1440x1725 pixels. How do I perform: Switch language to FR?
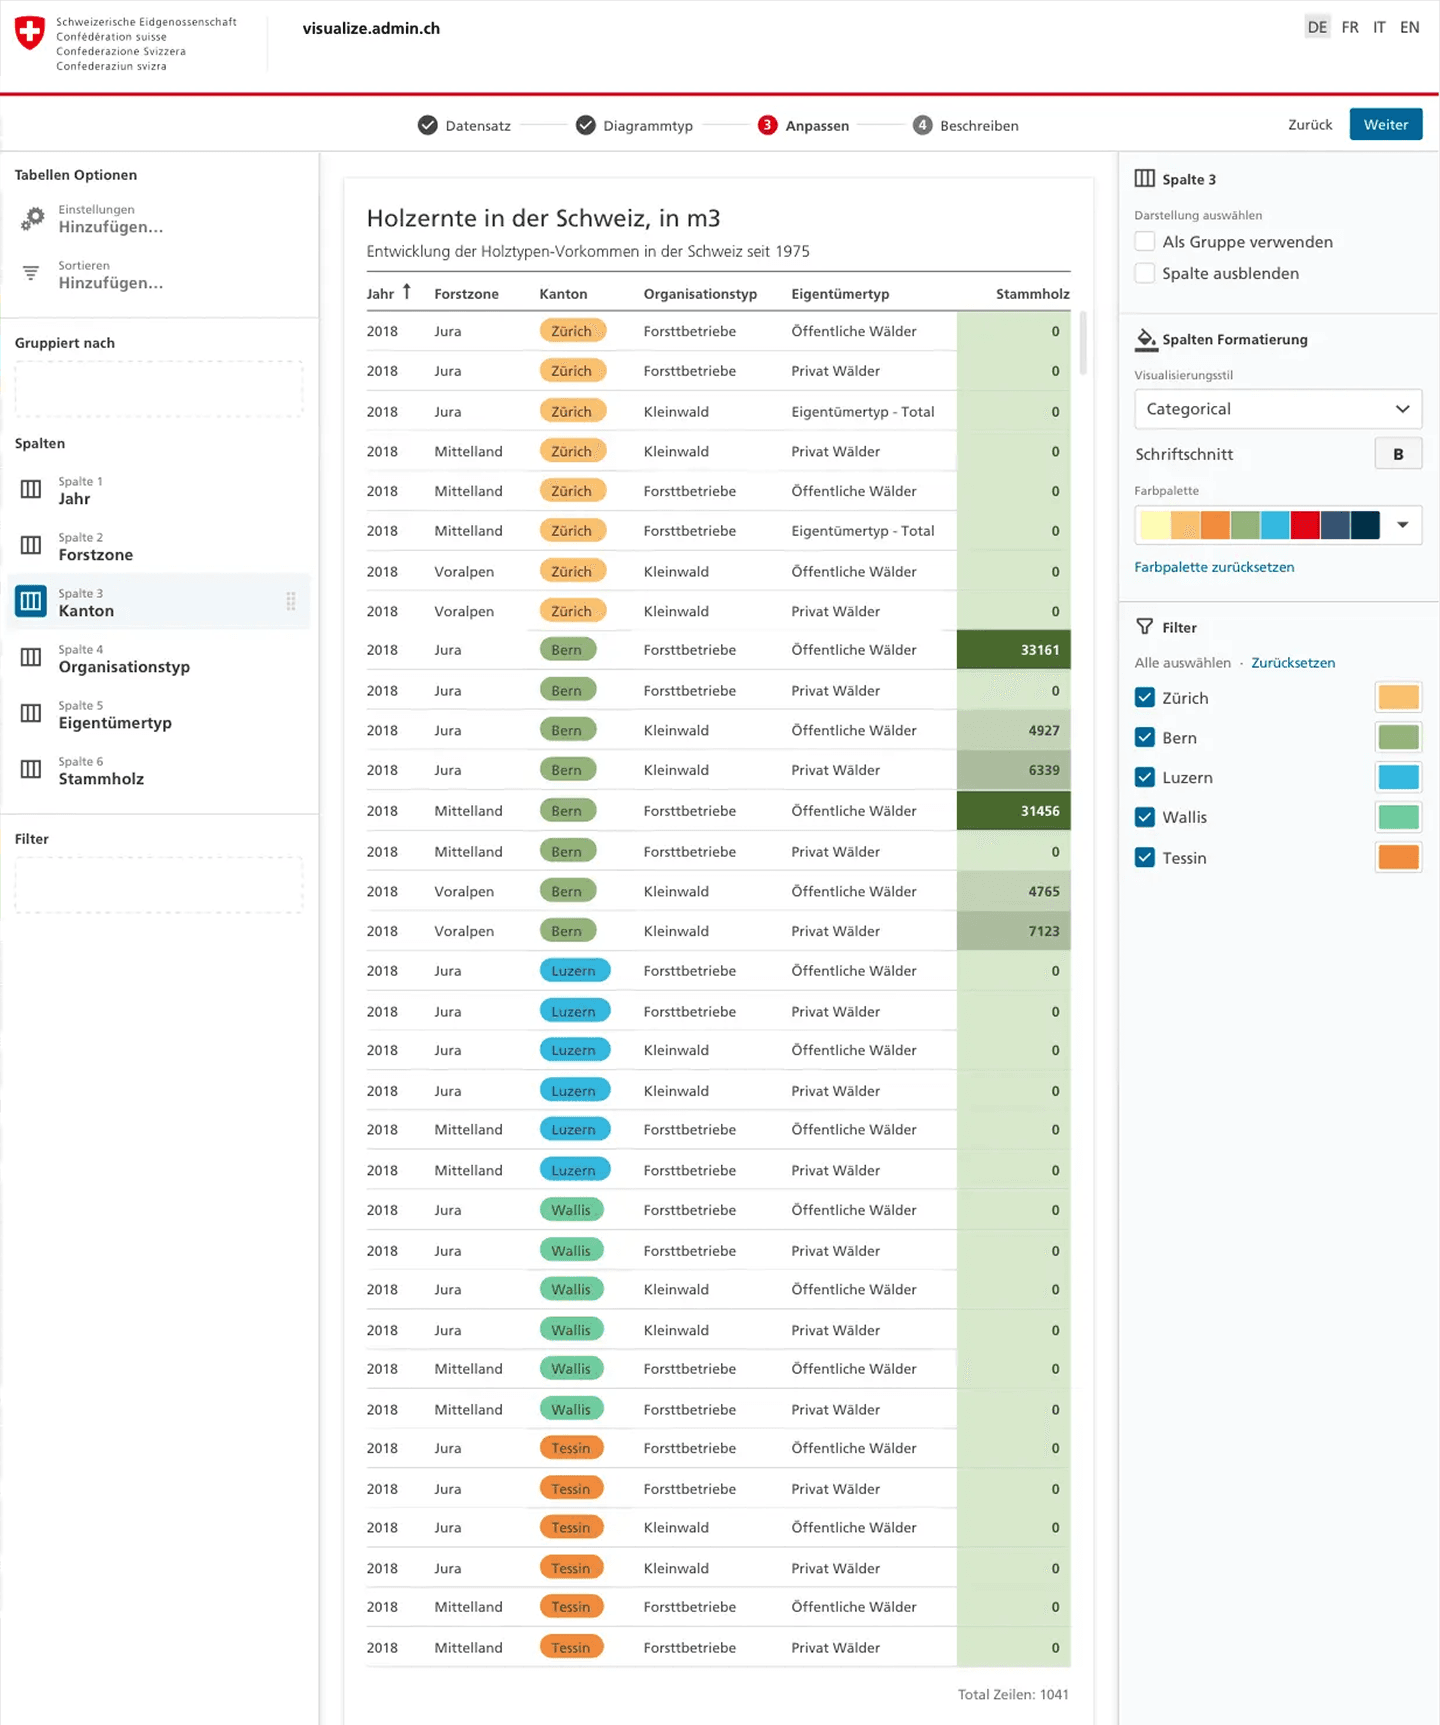click(1350, 28)
